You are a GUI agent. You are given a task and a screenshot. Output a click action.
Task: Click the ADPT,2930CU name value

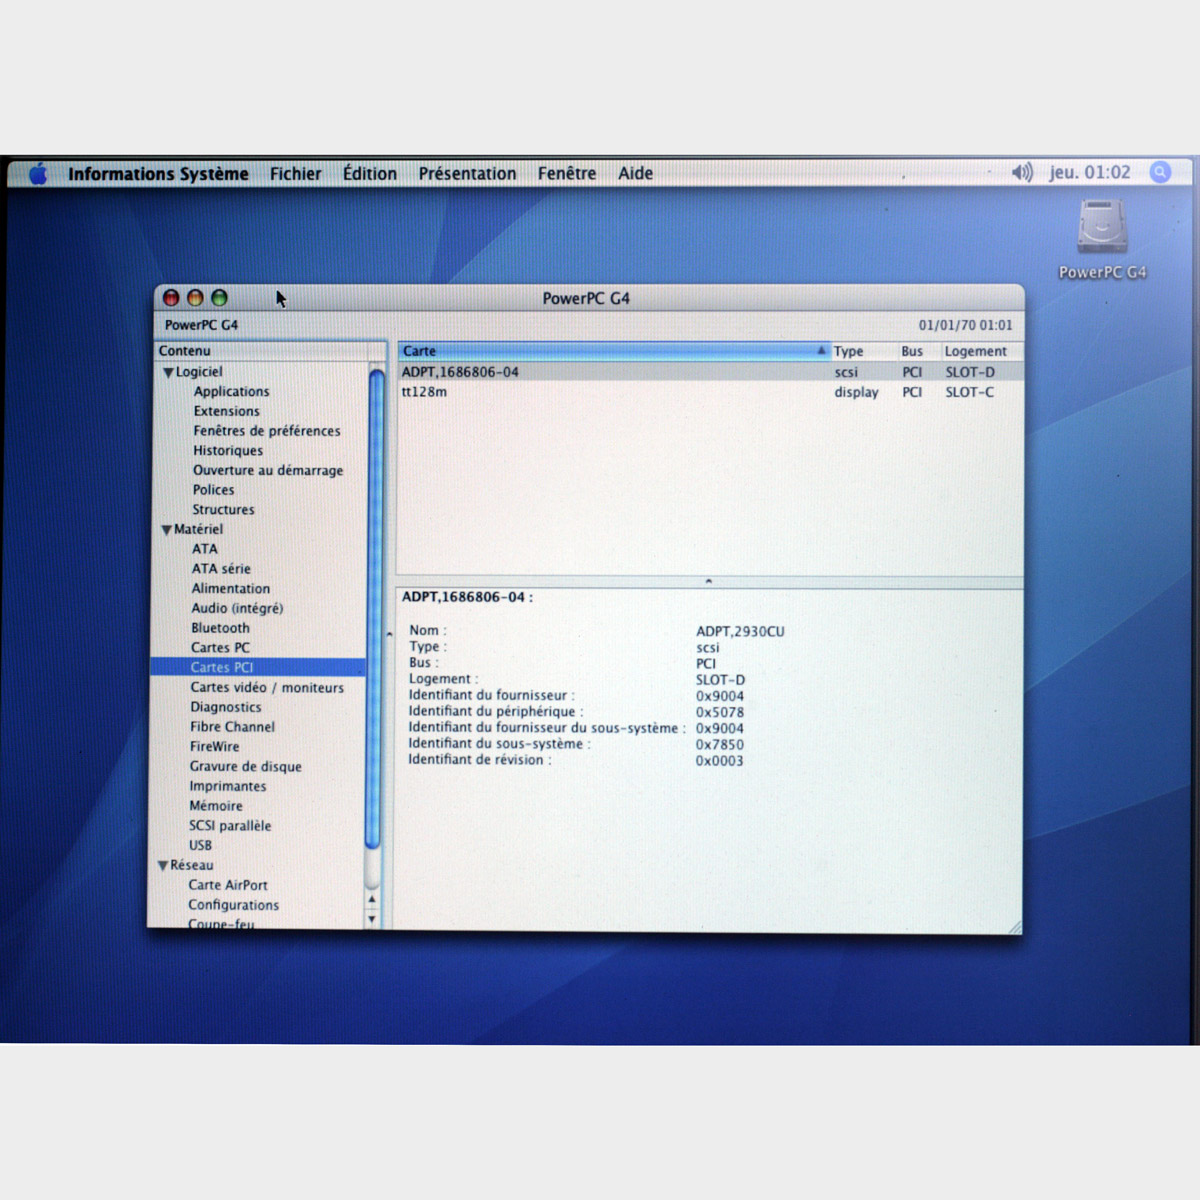pyautogui.click(x=740, y=632)
